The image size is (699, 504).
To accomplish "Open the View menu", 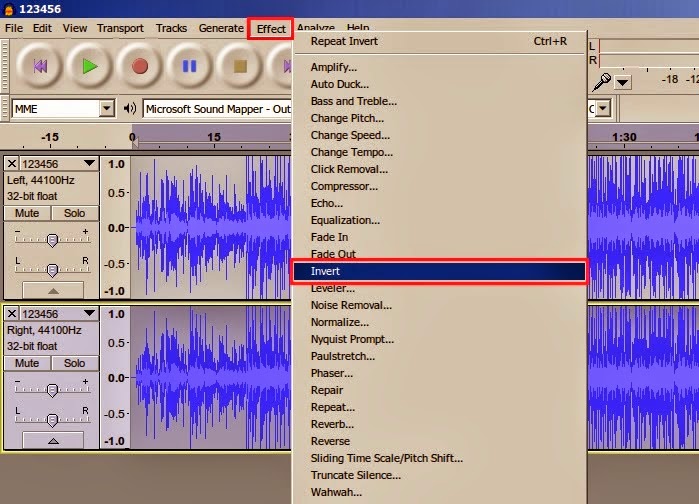I will (x=75, y=28).
